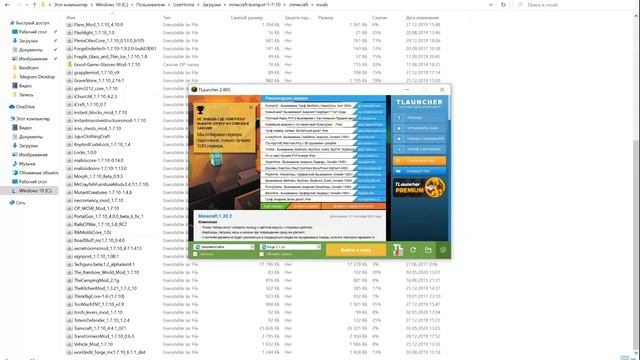
Task: Click the TL logo icon beside play button
Action: (x=398, y=250)
